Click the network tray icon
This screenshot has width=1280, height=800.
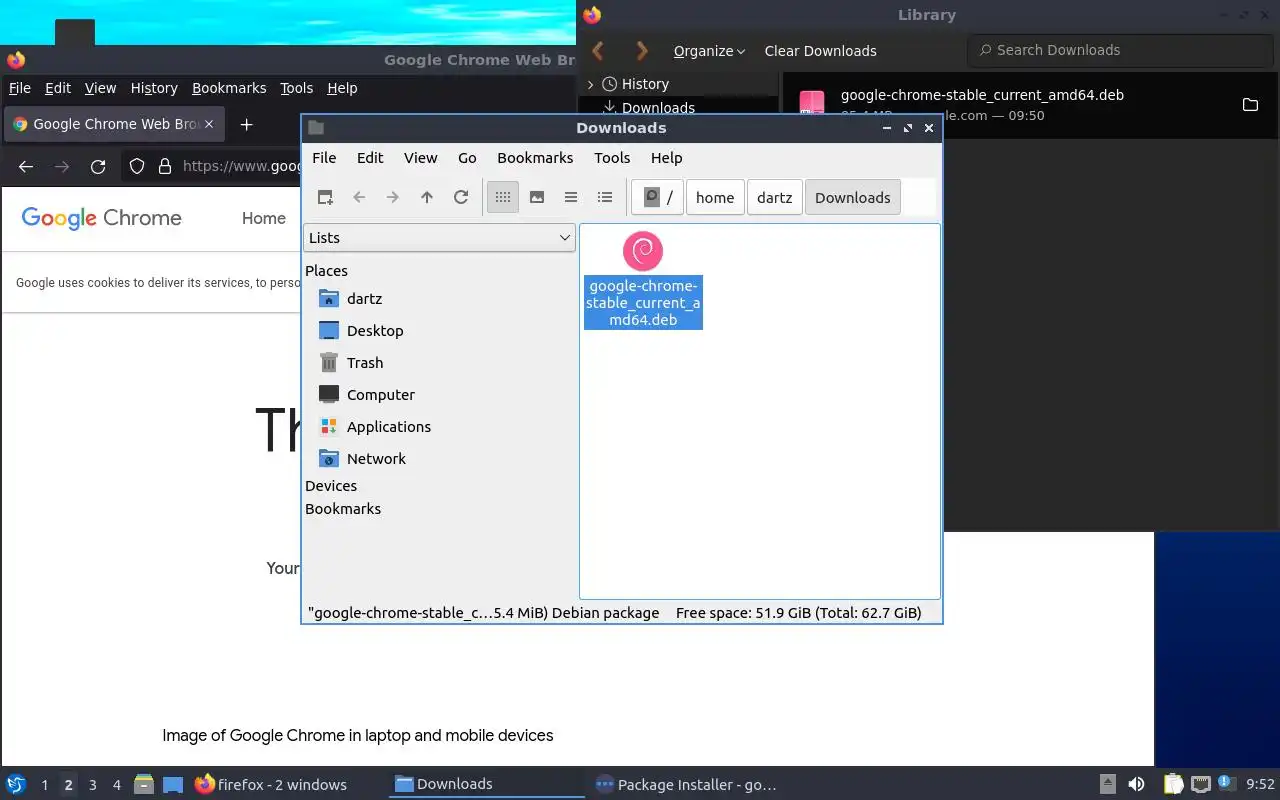[1201, 784]
